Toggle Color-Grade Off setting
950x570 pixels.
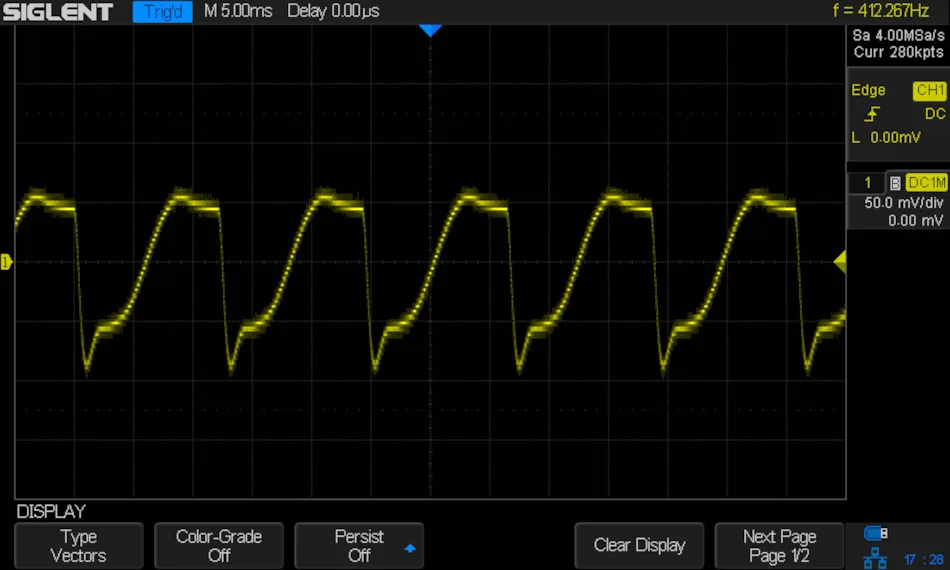point(219,545)
